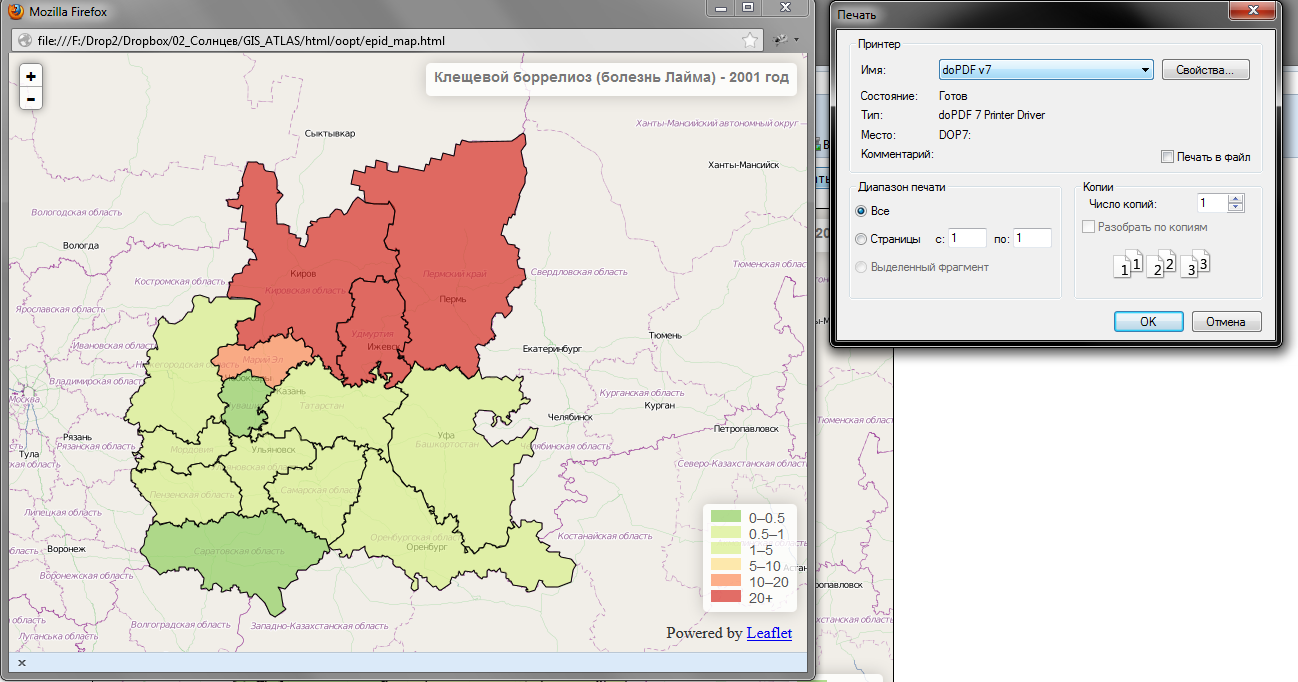1298x682 pixels.
Task: Confirm printing with the OK button
Action: point(1148,322)
